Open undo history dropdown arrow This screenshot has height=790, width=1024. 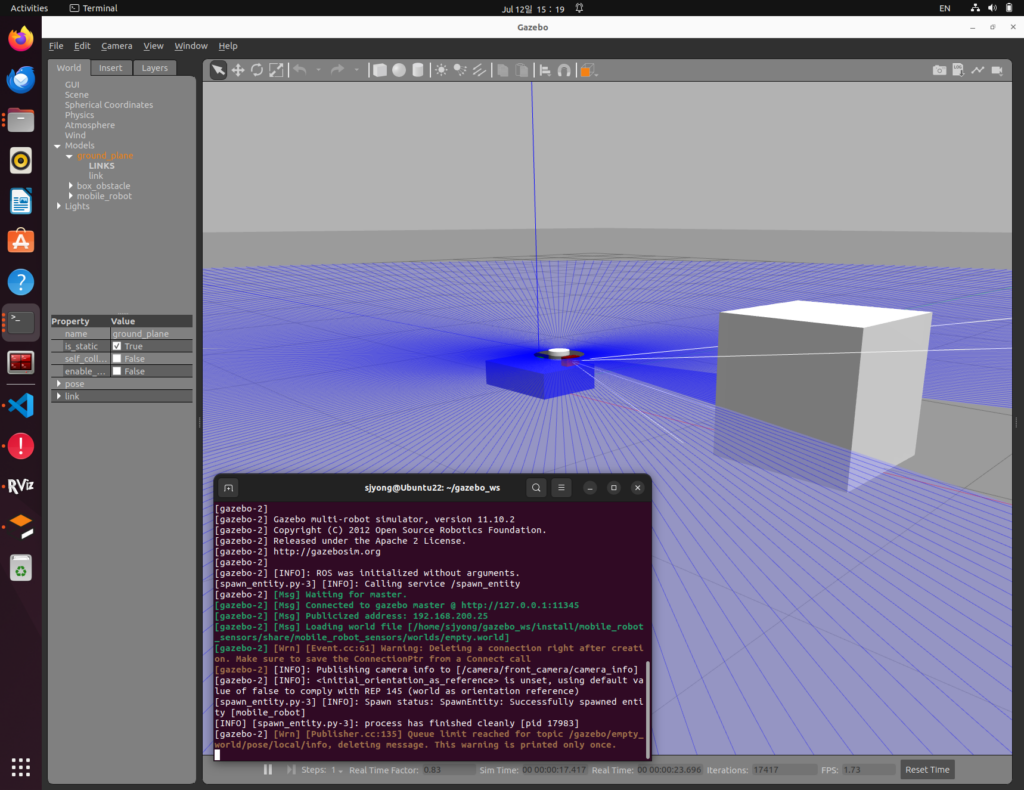(318, 69)
